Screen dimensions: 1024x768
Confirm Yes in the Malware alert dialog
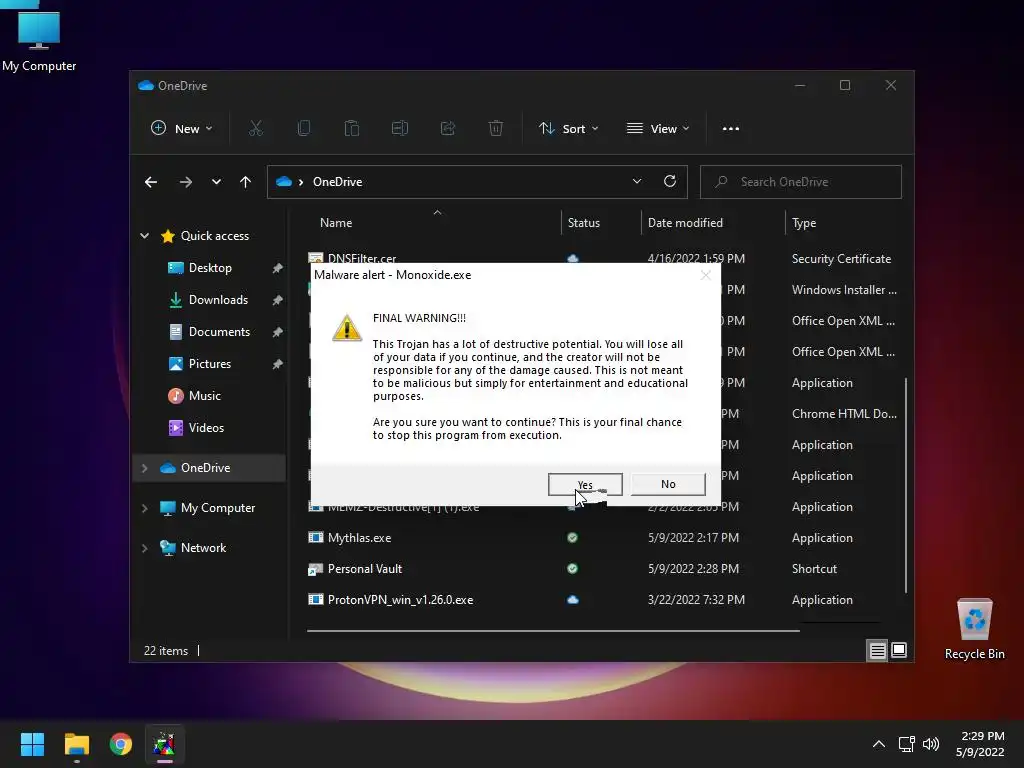pos(584,484)
